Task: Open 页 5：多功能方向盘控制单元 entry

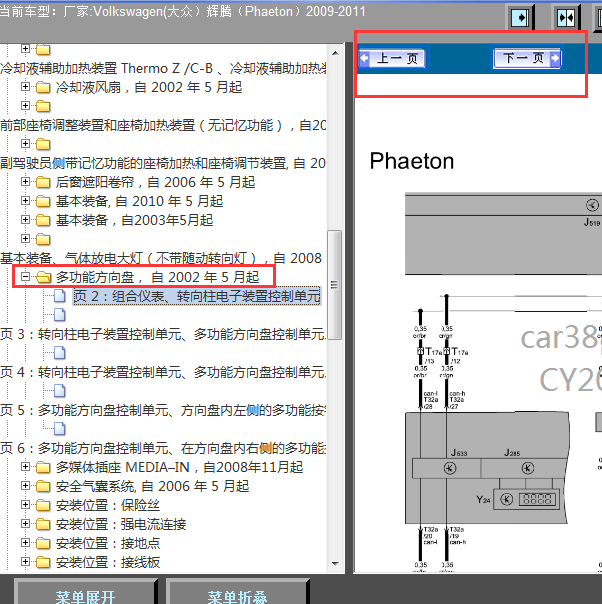Action: coord(163,410)
